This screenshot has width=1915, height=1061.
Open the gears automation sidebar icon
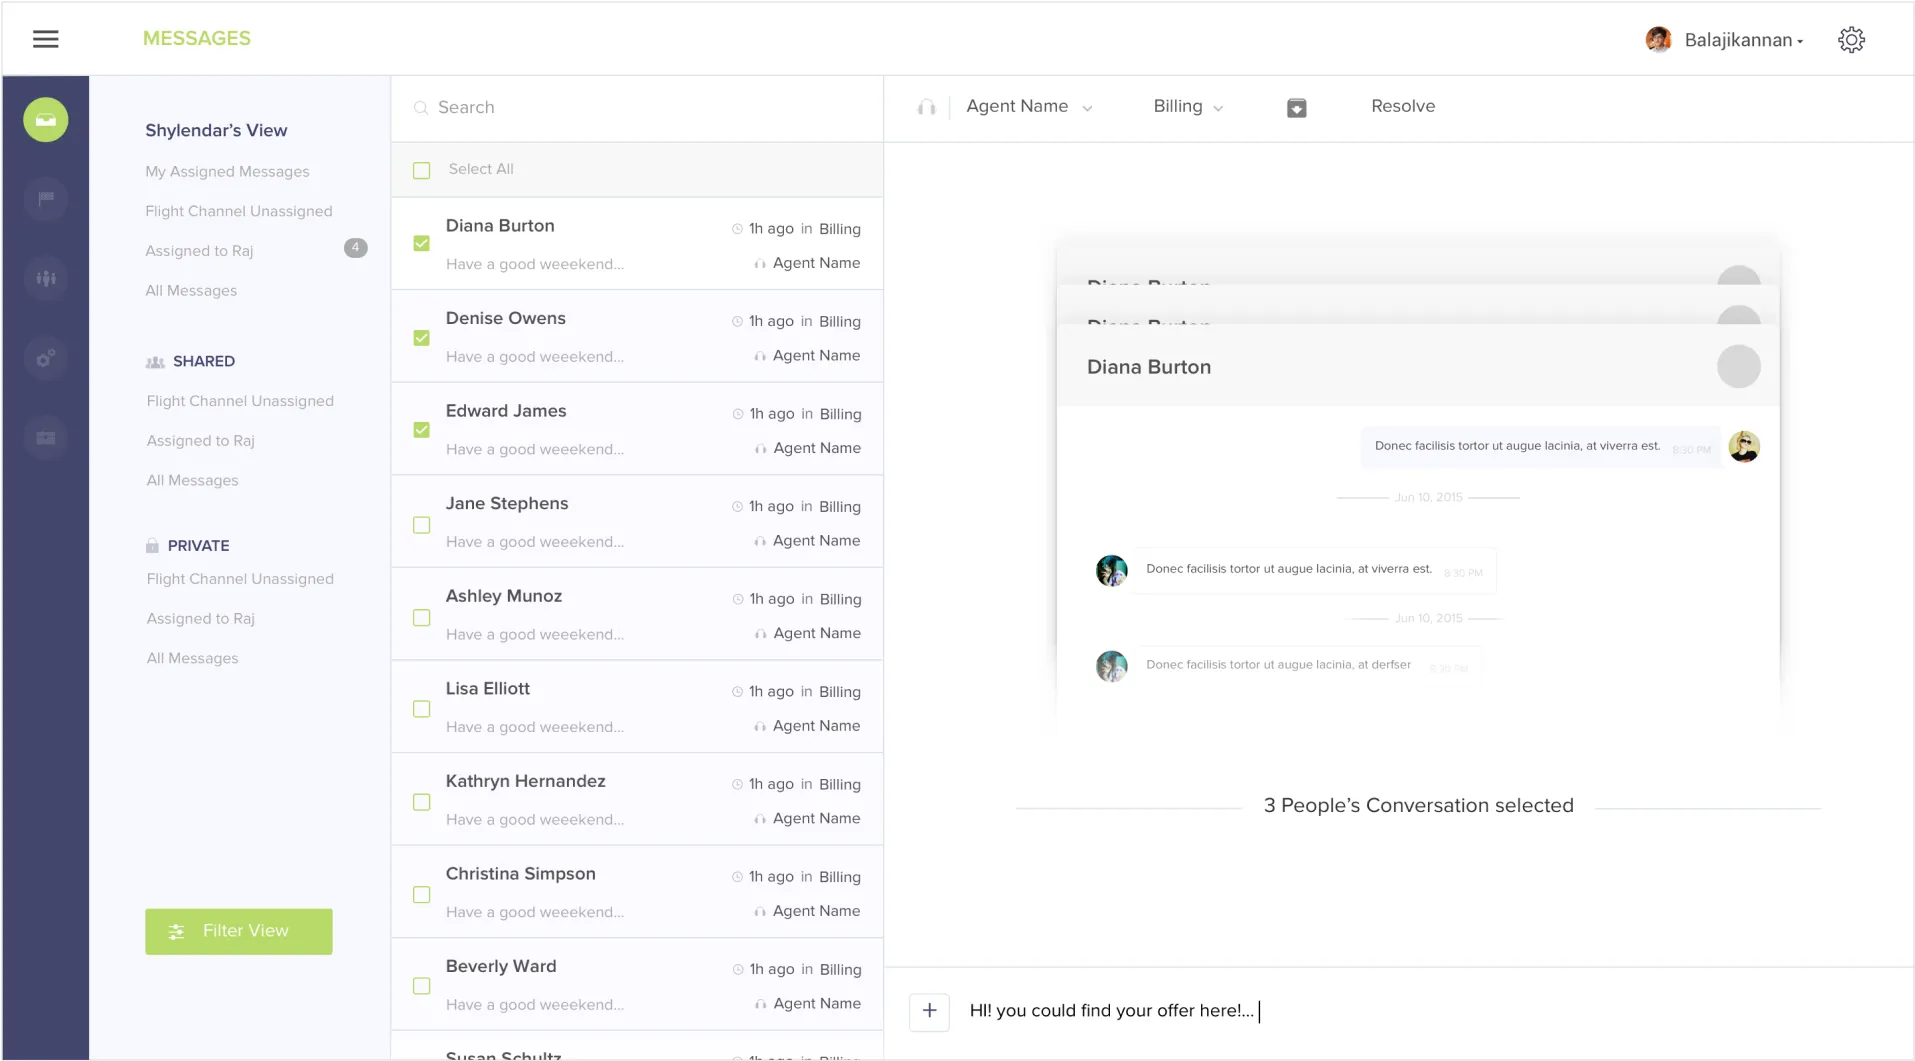click(x=46, y=358)
